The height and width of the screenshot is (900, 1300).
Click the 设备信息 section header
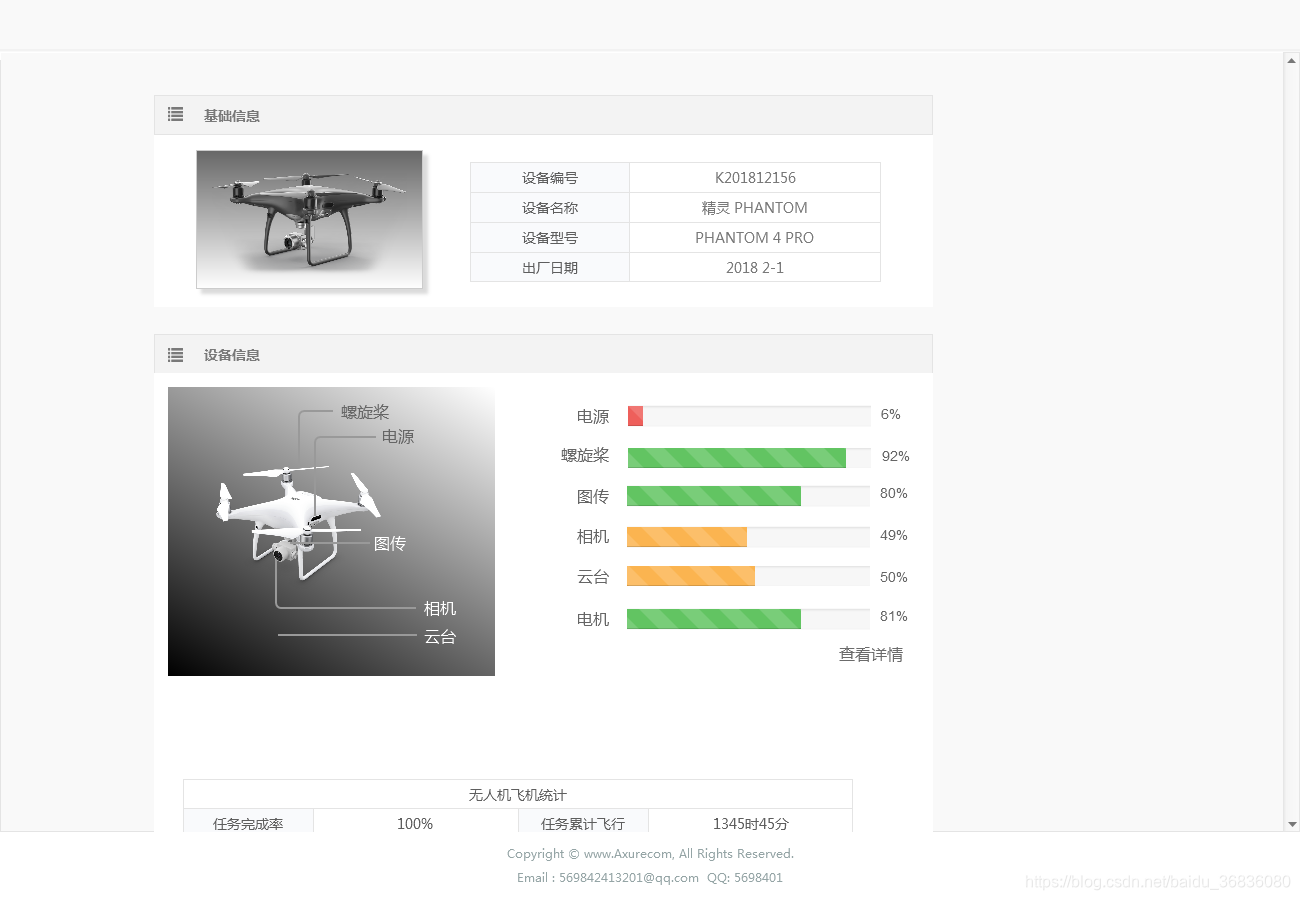[x=543, y=354]
